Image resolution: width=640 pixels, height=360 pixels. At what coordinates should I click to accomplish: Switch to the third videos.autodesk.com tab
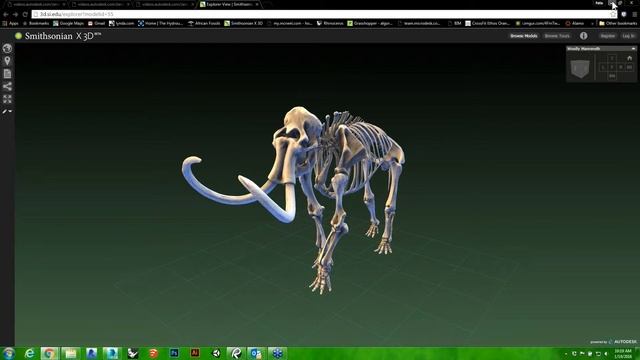point(164,4)
